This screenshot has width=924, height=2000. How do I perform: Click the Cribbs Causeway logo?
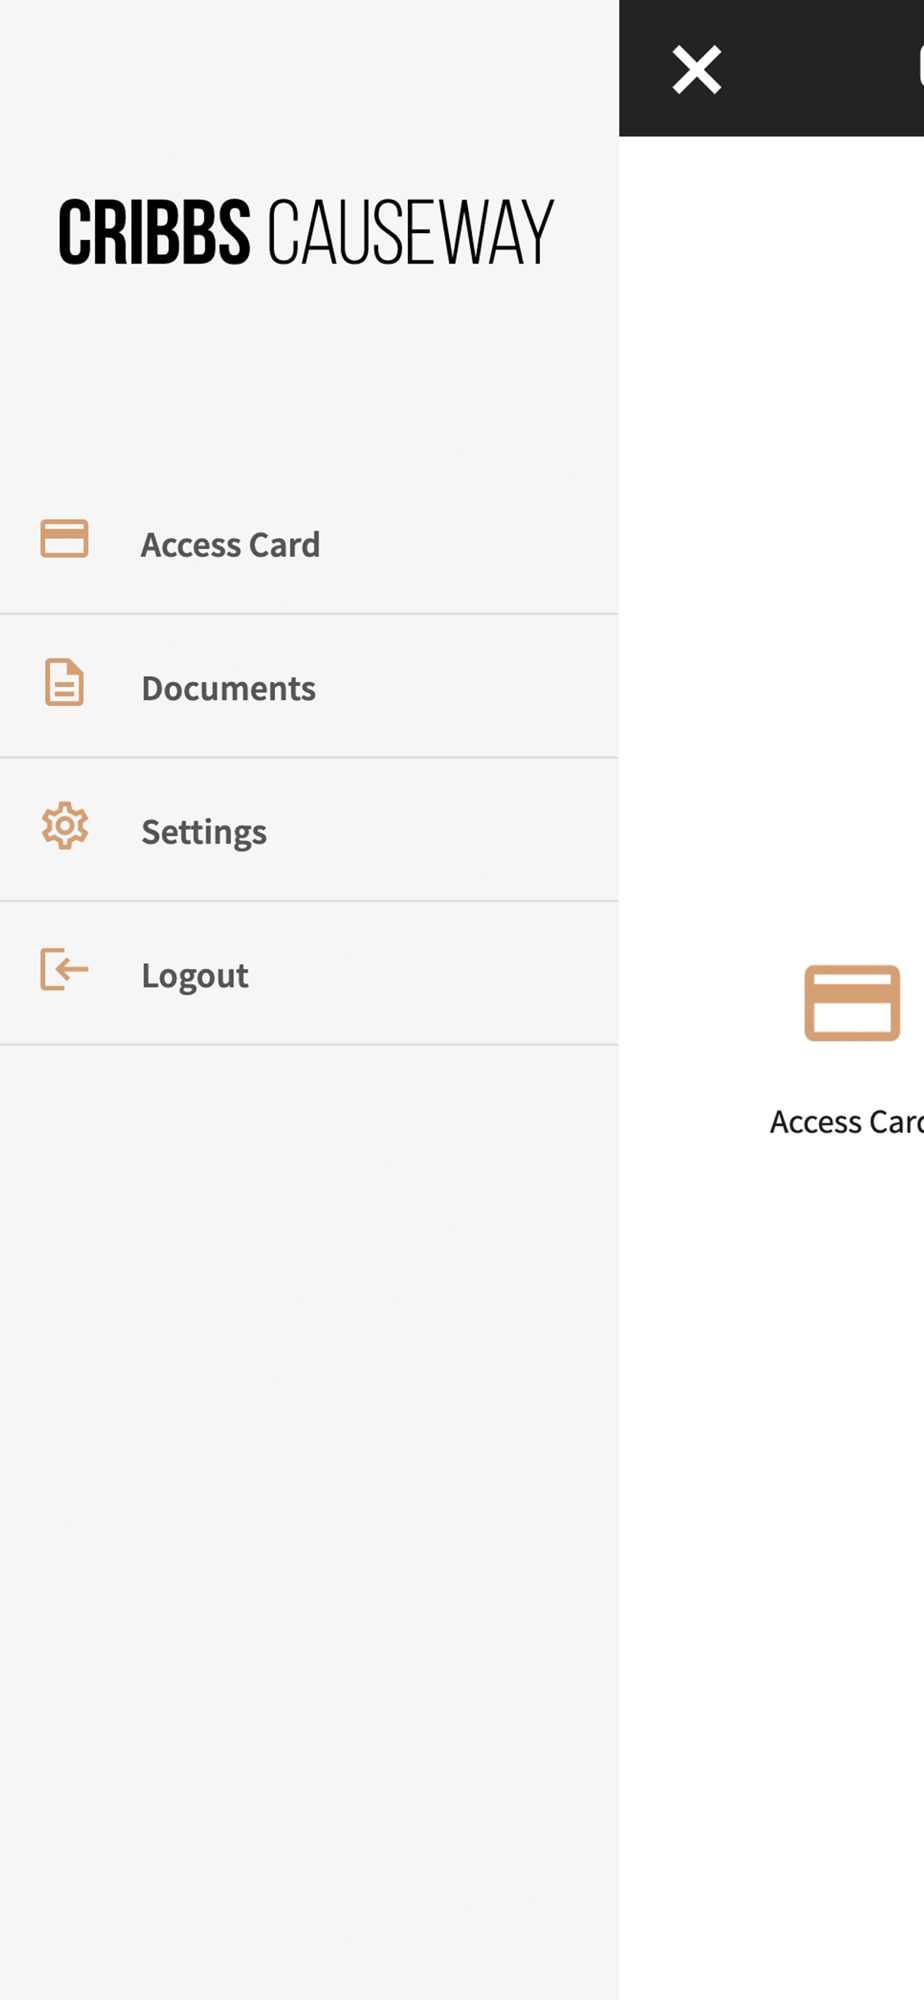pos(306,232)
